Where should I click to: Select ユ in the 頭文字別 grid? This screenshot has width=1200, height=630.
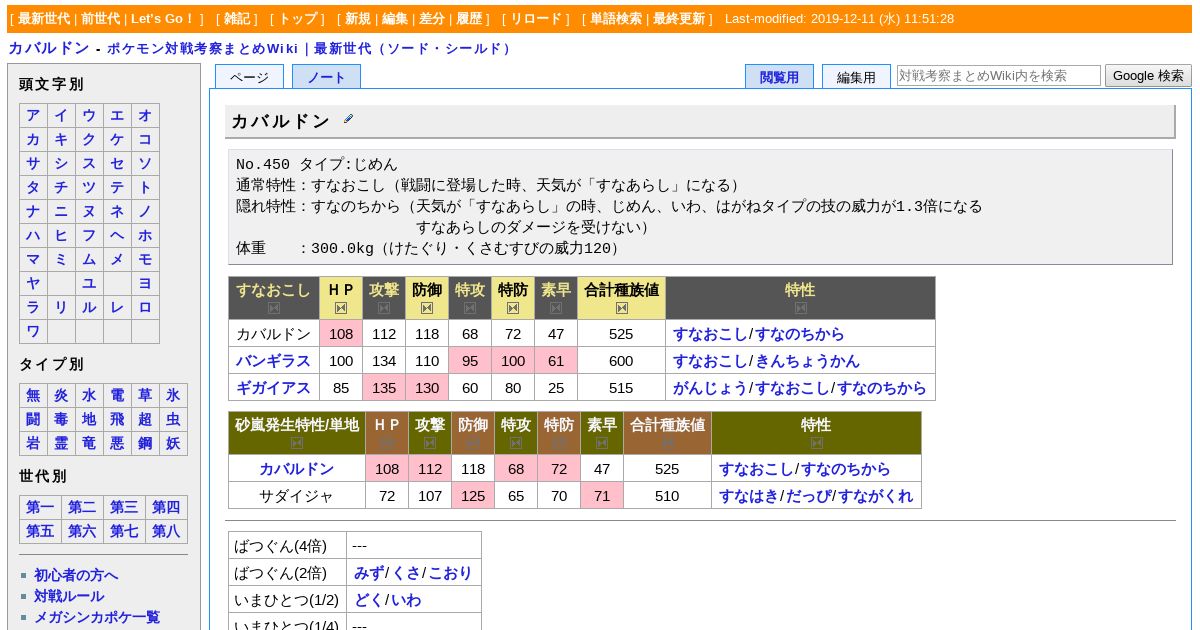click(x=89, y=283)
